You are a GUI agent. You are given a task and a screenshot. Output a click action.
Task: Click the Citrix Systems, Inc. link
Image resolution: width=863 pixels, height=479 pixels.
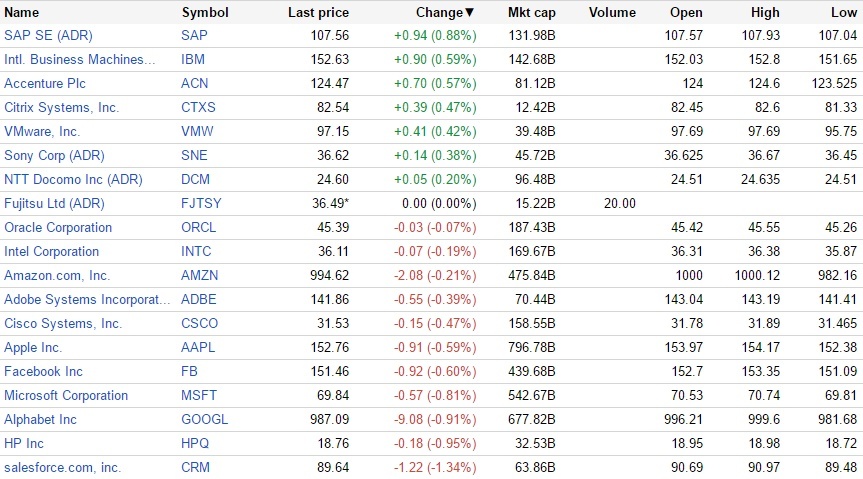(x=62, y=107)
